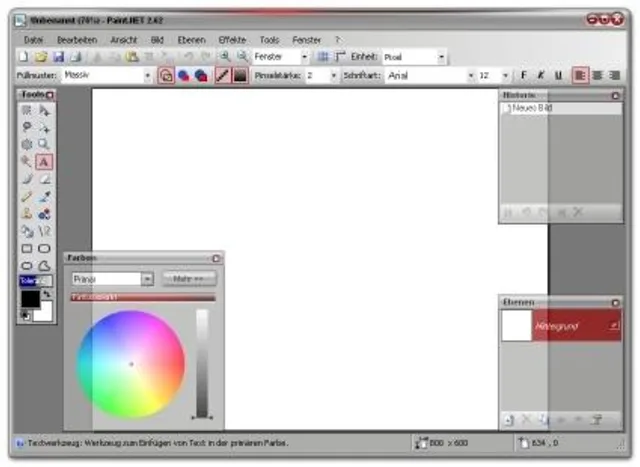The width and height of the screenshot is (640, 467).
Task: Open the Ansicht menu
Action: point(124,40)
